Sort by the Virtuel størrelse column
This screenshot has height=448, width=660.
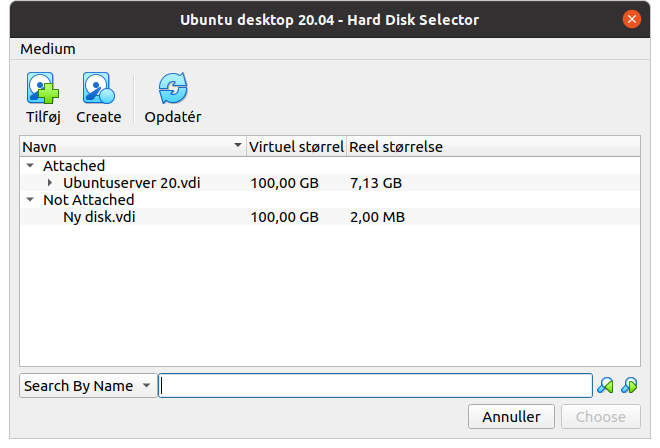296,147
